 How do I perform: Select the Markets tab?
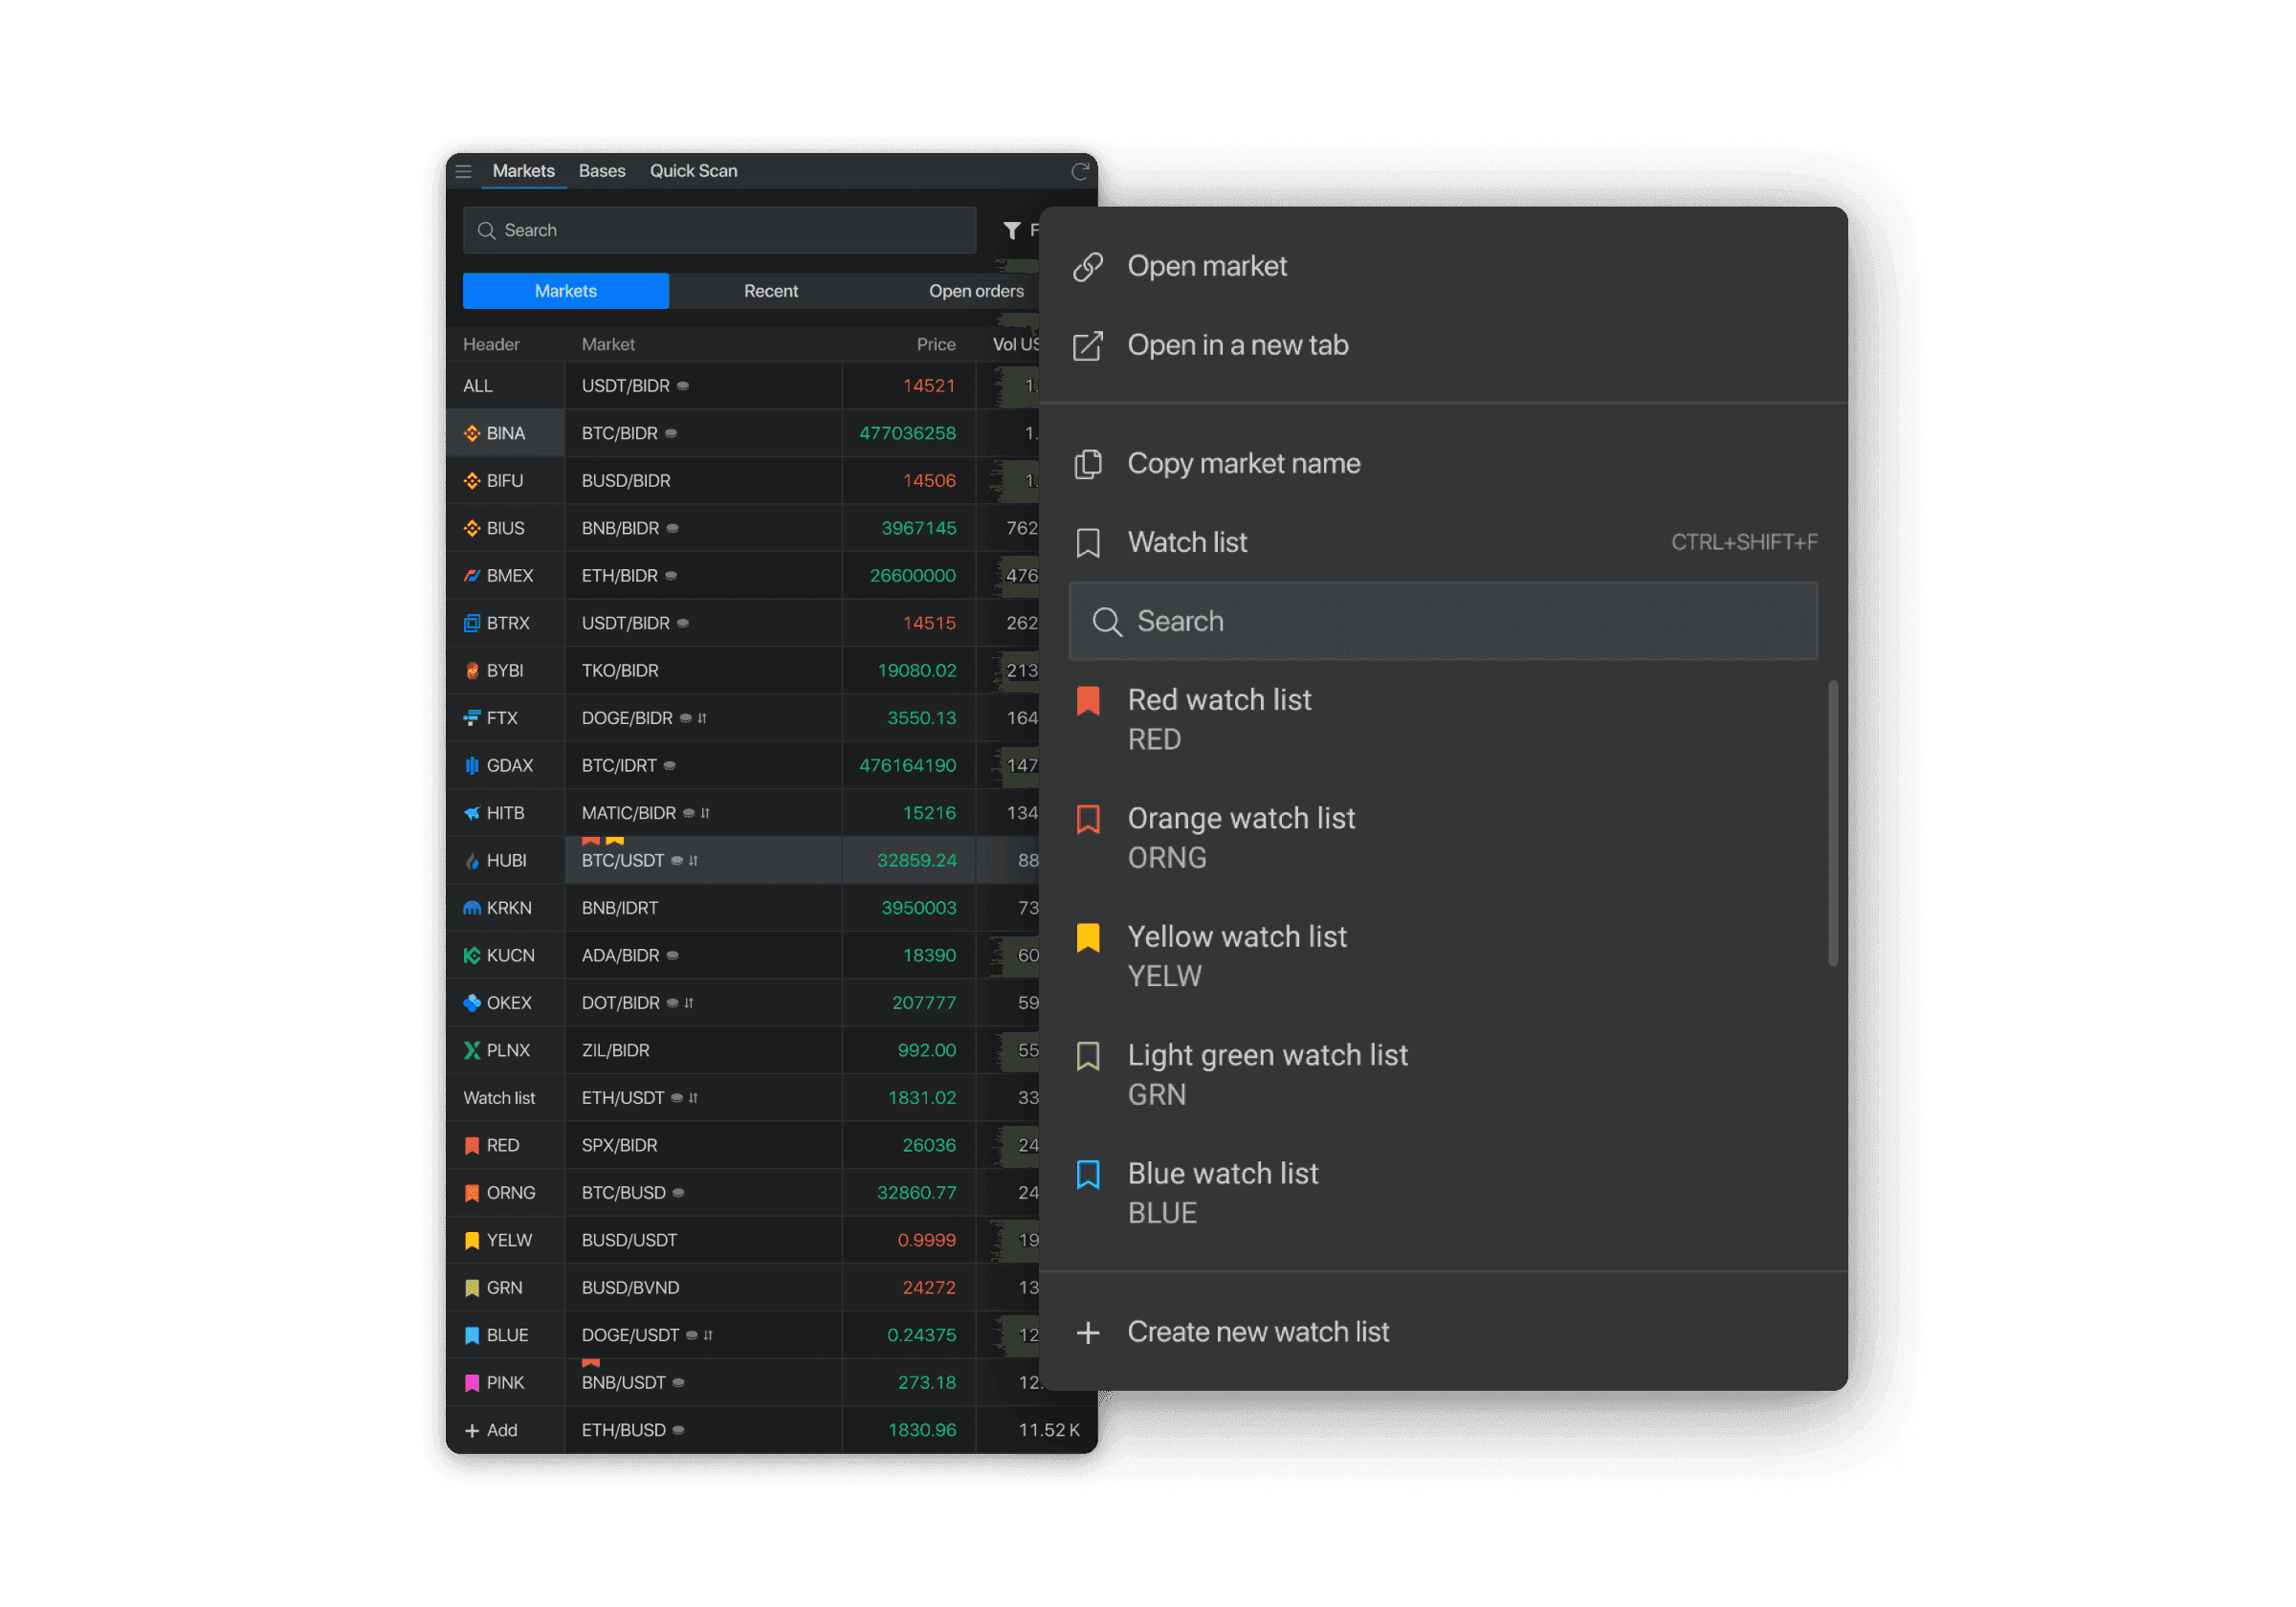[569, 292]
